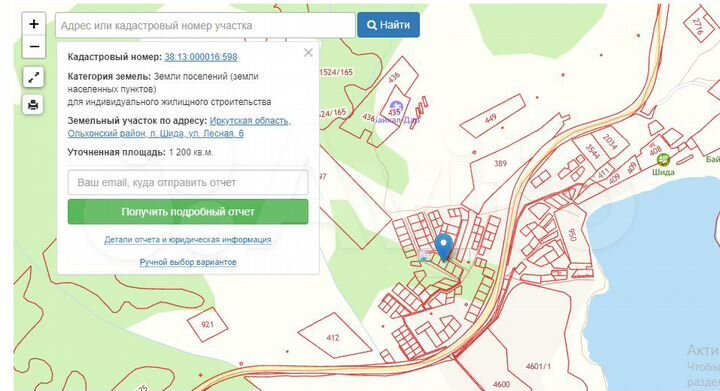Viewport: 720px width, 391px height.
Task: Zoom in with the plus button
Action: tap(34, 24)
